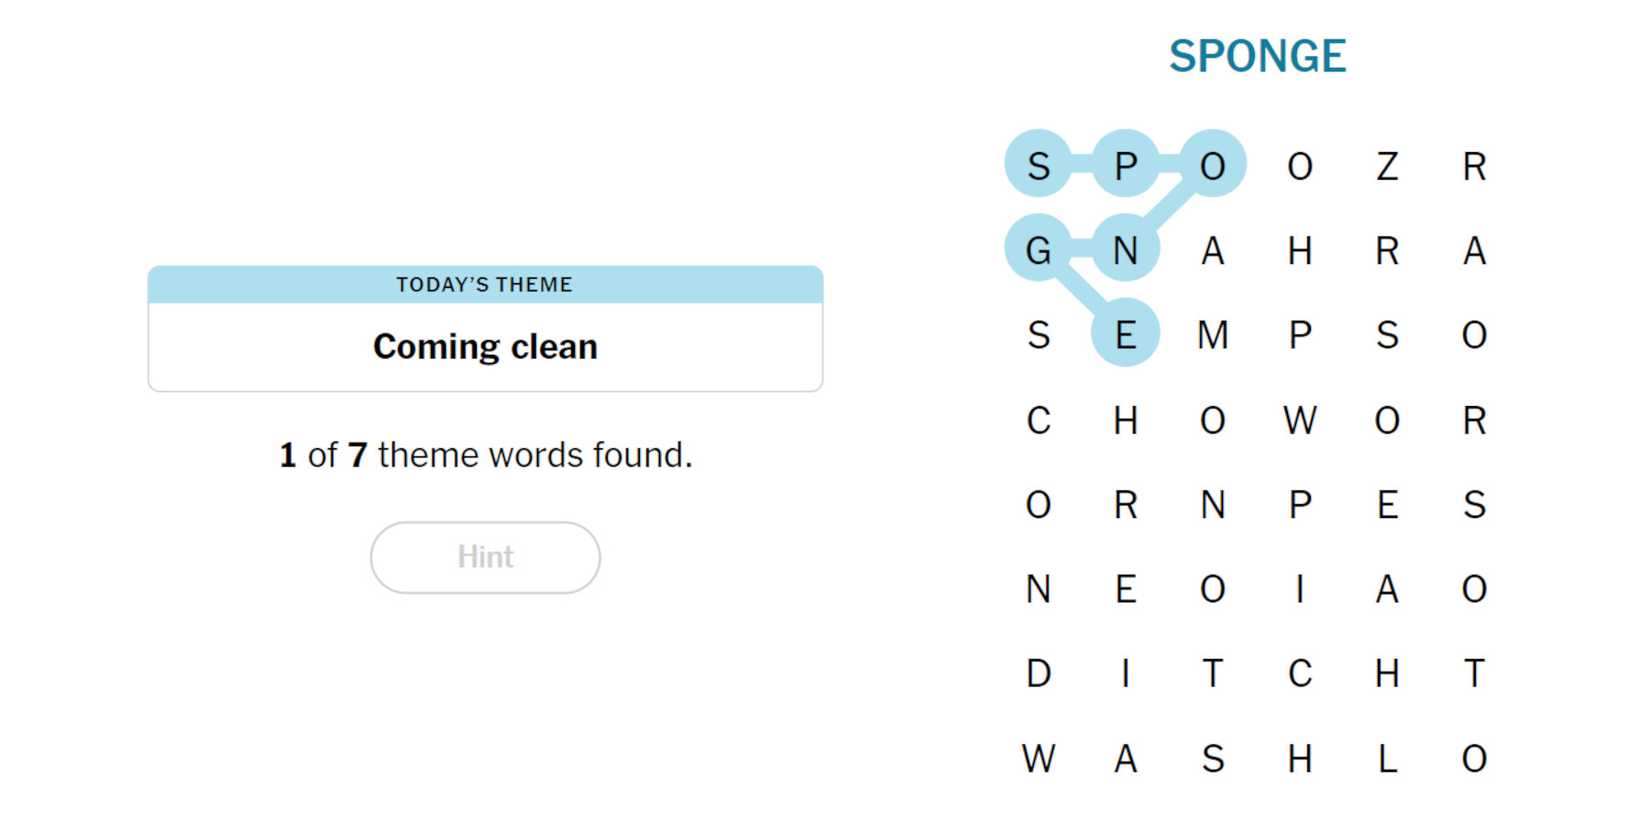Select the word SPONGE title above the grid
This screenshot has height=825, width=1650.
pyautogui.click(x=1259, y=55)
